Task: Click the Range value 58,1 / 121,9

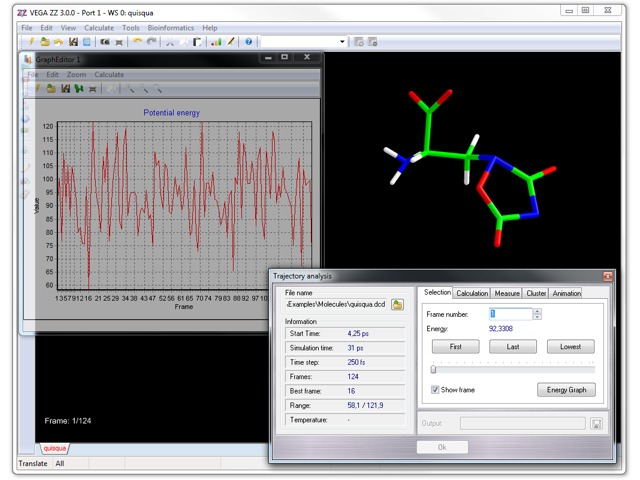Action: tap(365, 405)
